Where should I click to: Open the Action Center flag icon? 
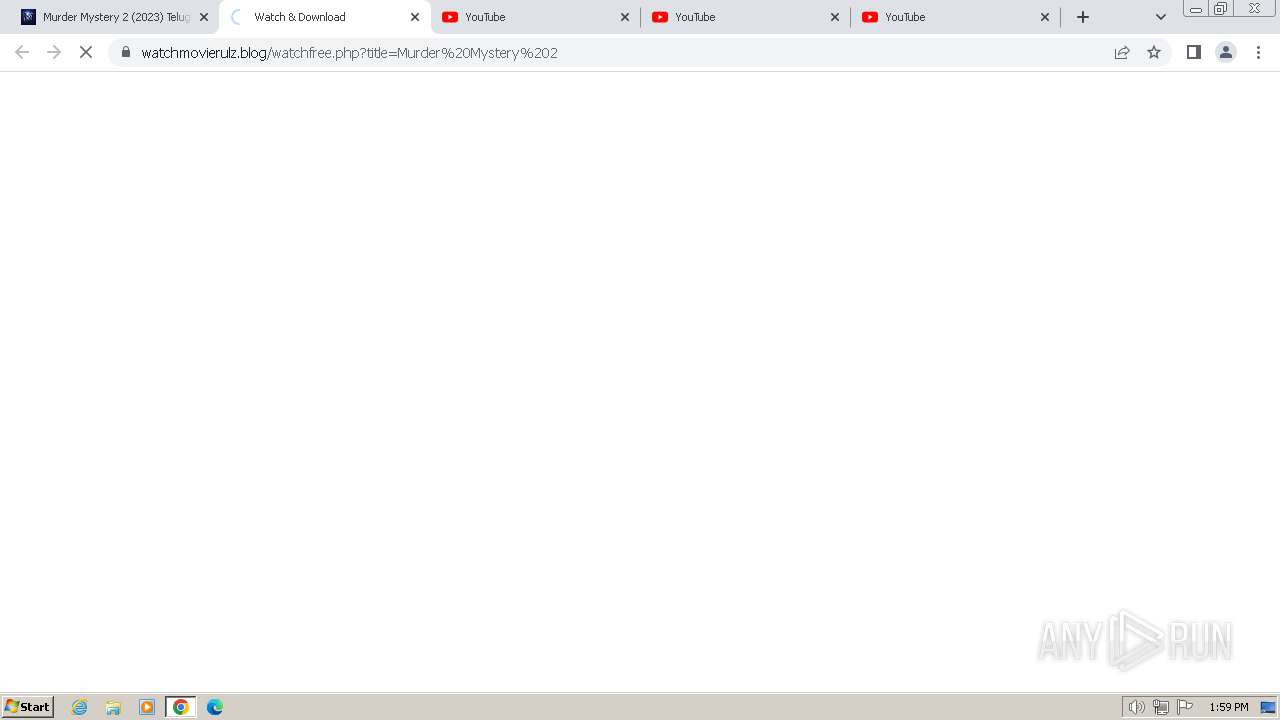(x=1185, y=707)
